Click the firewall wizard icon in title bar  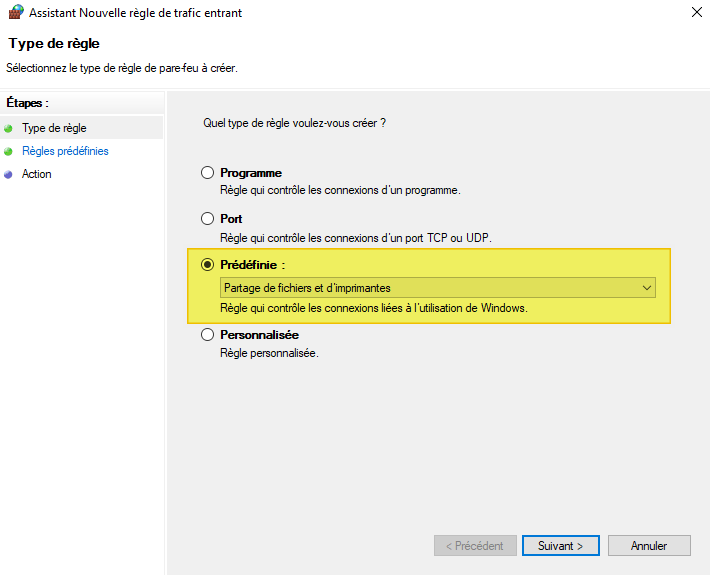point(16,13)
